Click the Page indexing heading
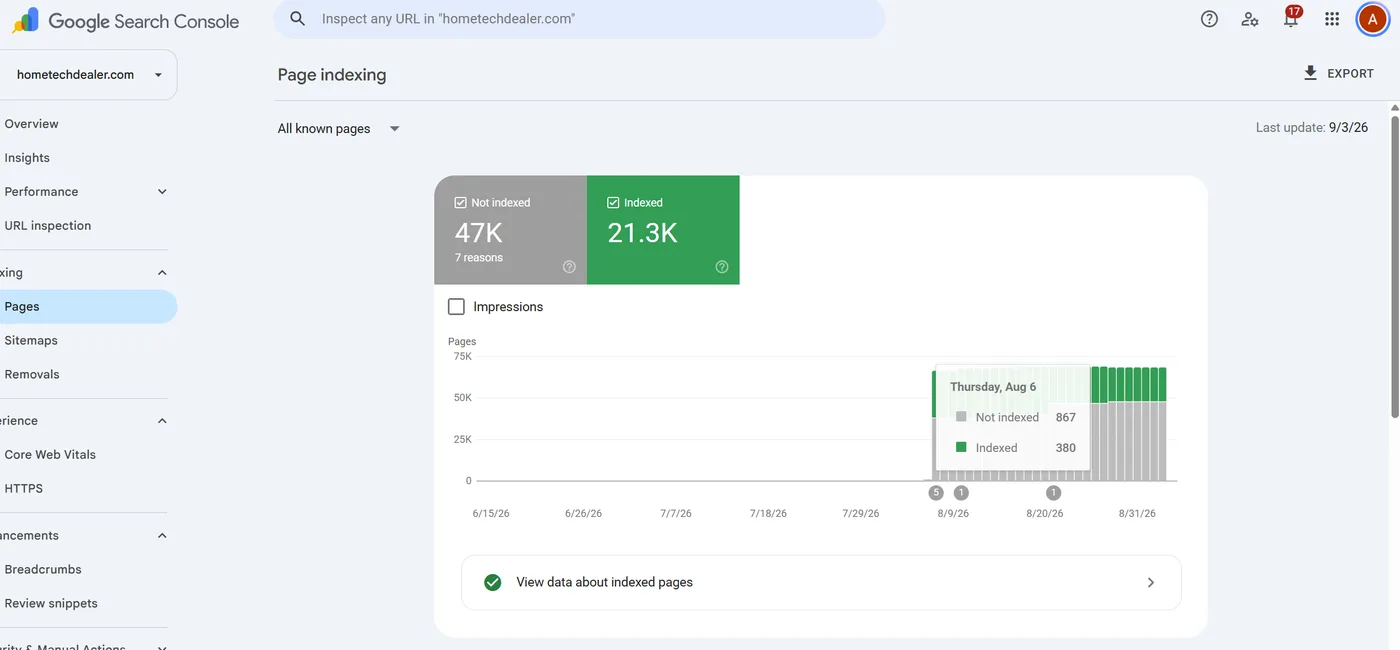Viewport: 1400px width, 650px height. [332, 75]
